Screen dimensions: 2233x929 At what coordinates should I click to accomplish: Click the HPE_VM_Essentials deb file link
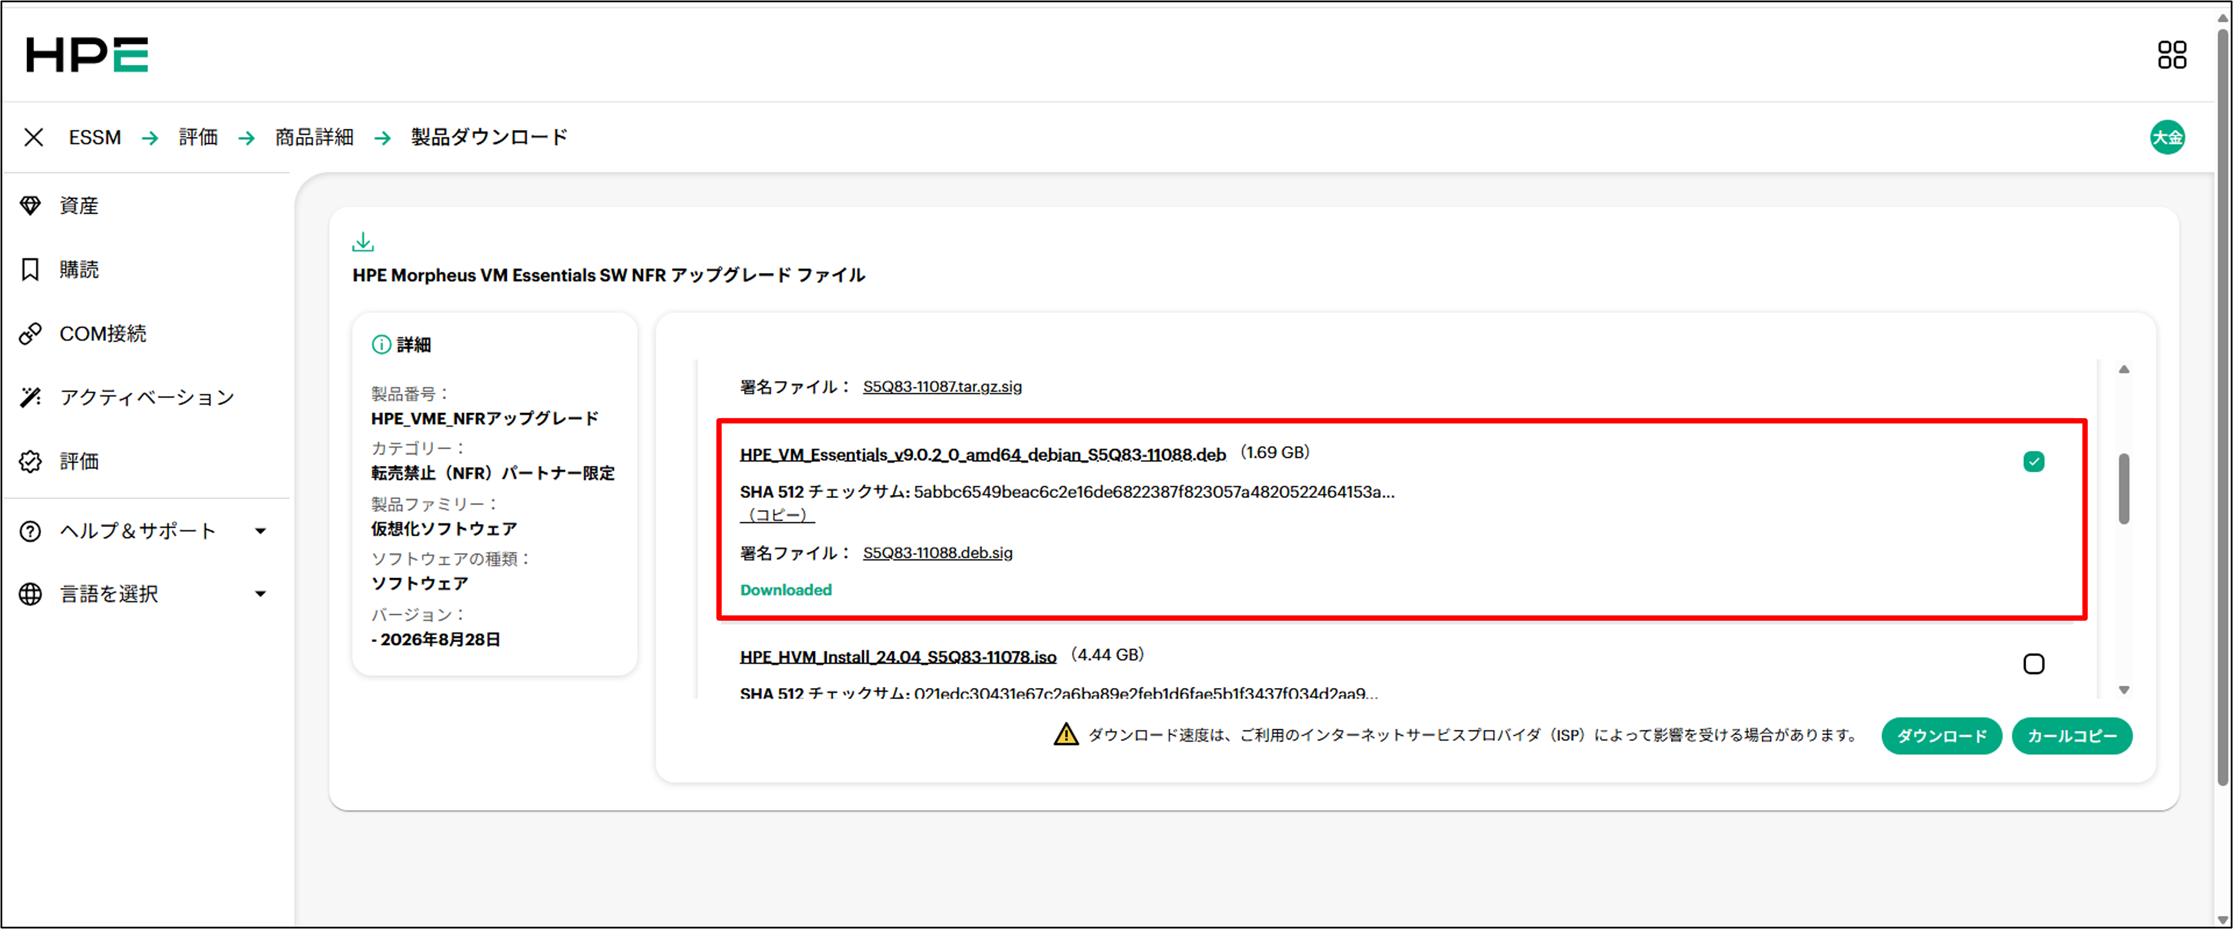[x=983, y=455]
